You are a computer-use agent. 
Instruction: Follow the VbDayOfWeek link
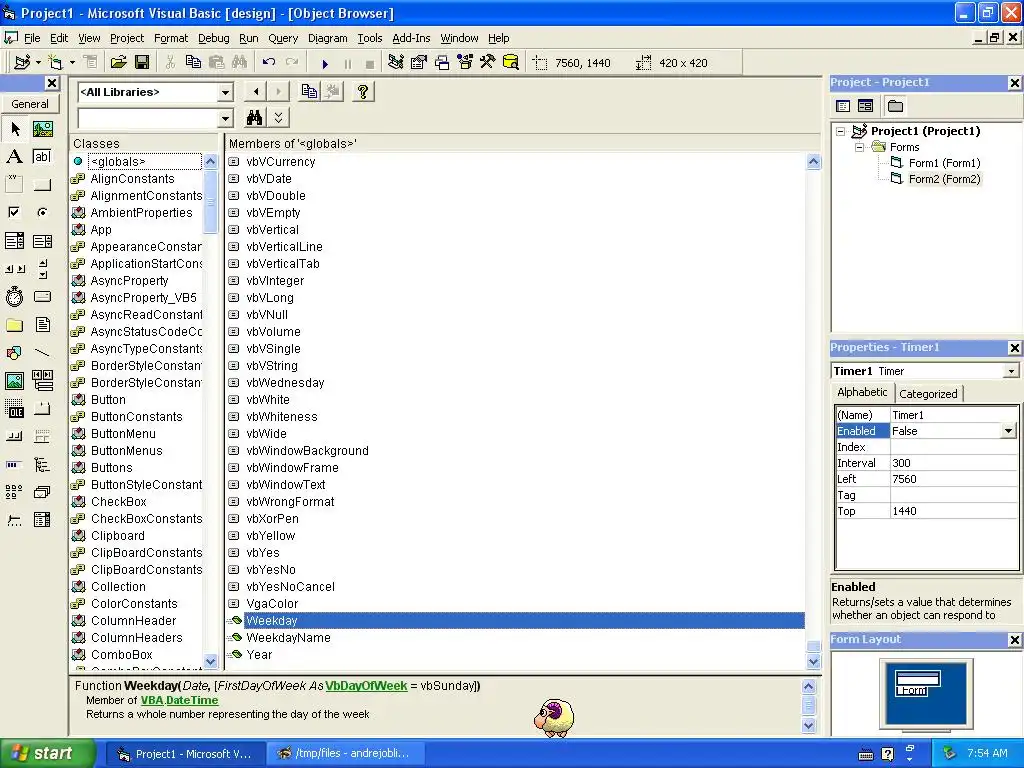(x=366, y=686)
